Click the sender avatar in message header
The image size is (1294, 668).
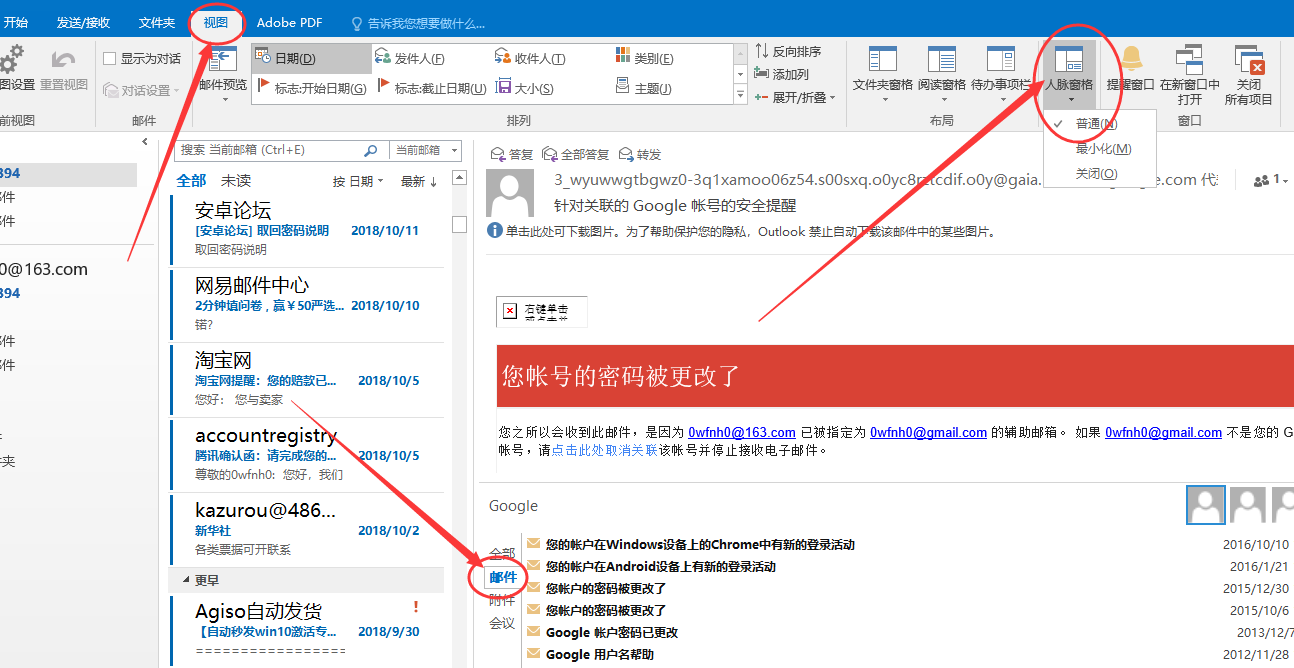click(509, 194)
